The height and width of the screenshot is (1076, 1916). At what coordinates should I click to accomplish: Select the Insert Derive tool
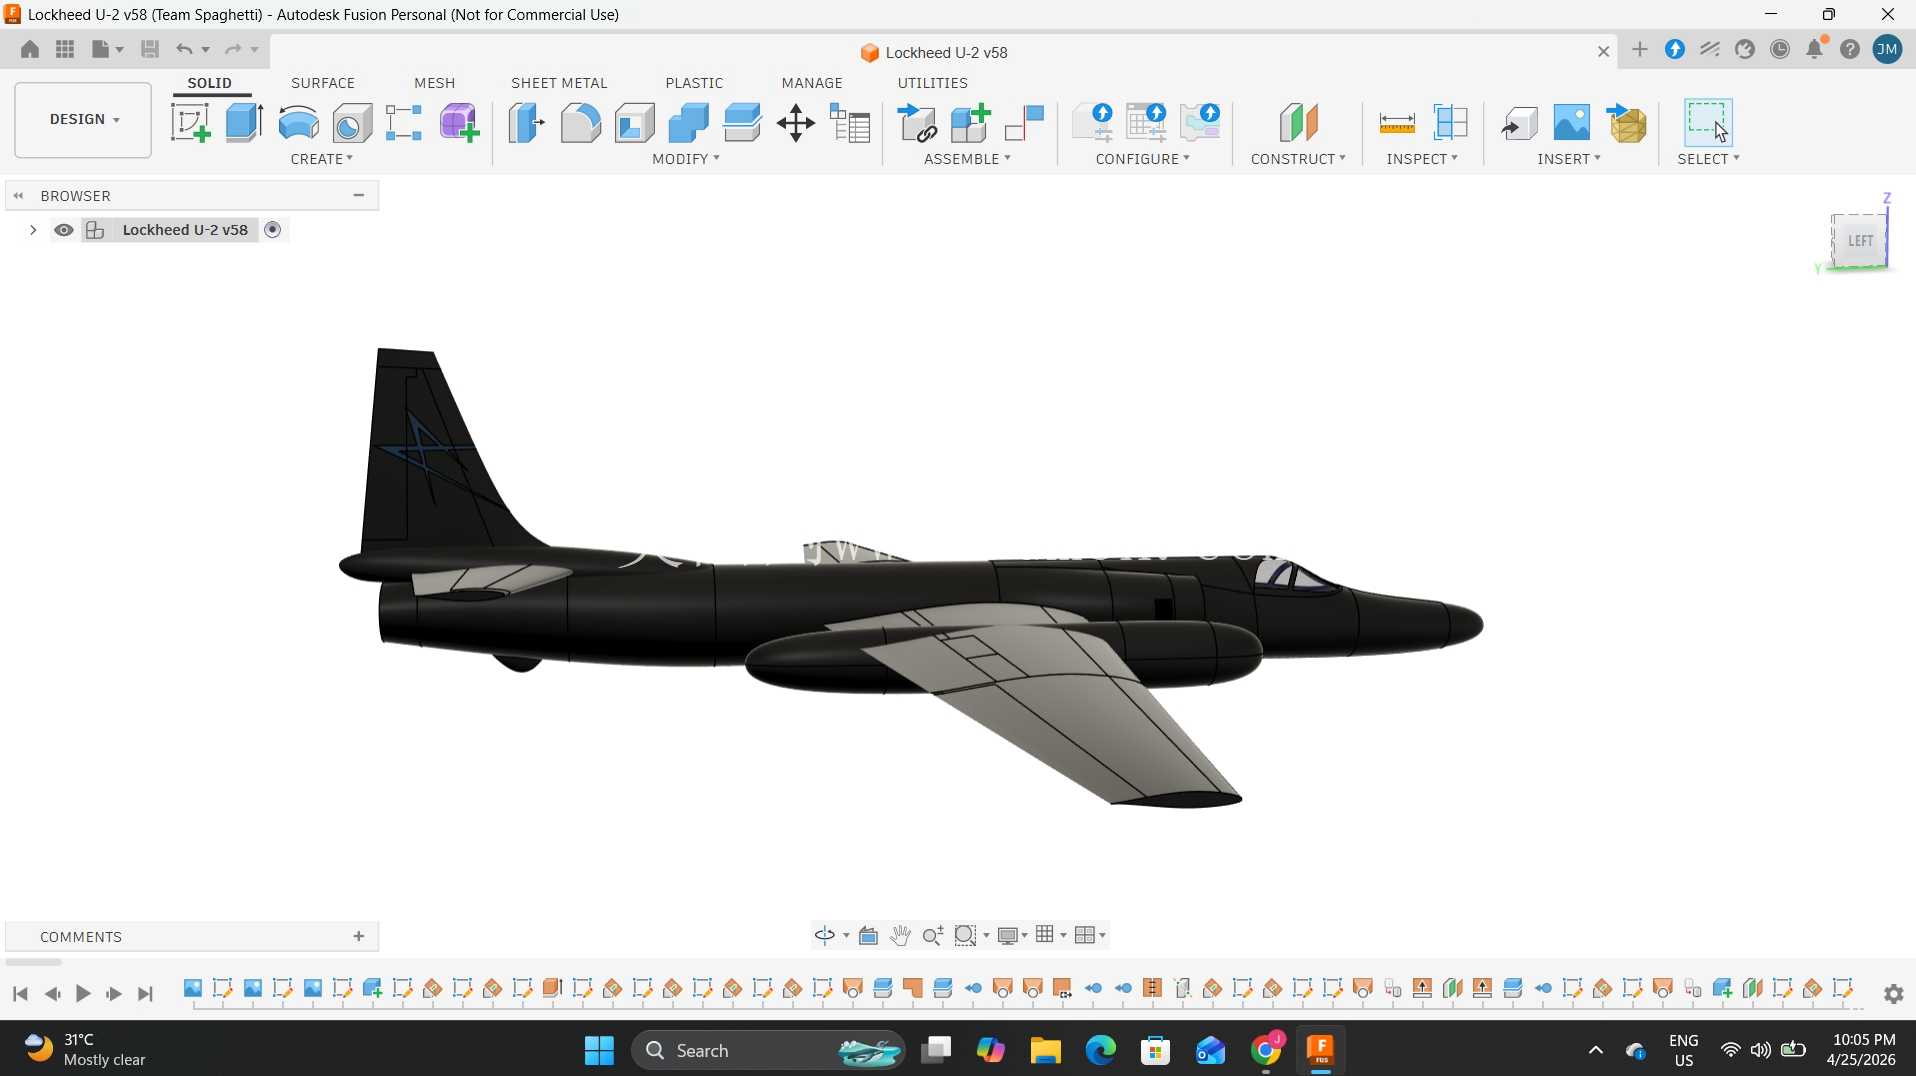click(x=1519, y=123)
